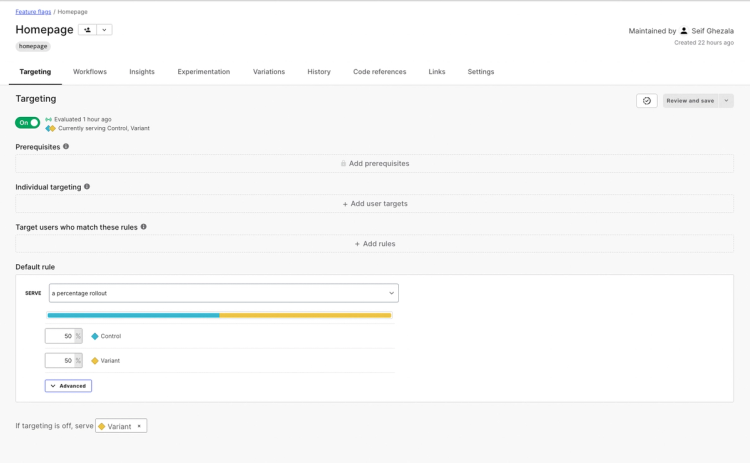Viewport: 750px width, 463px height.
Task: Click the info icon next to Prerequisites
Action: coord(66,146)
